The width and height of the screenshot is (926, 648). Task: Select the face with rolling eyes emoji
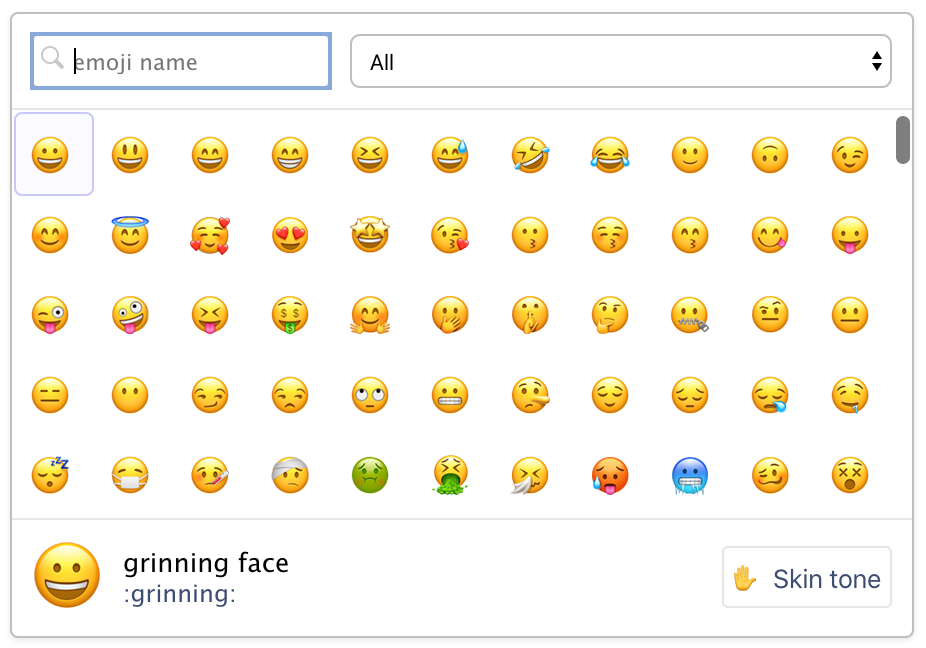[x=370, y=395]
